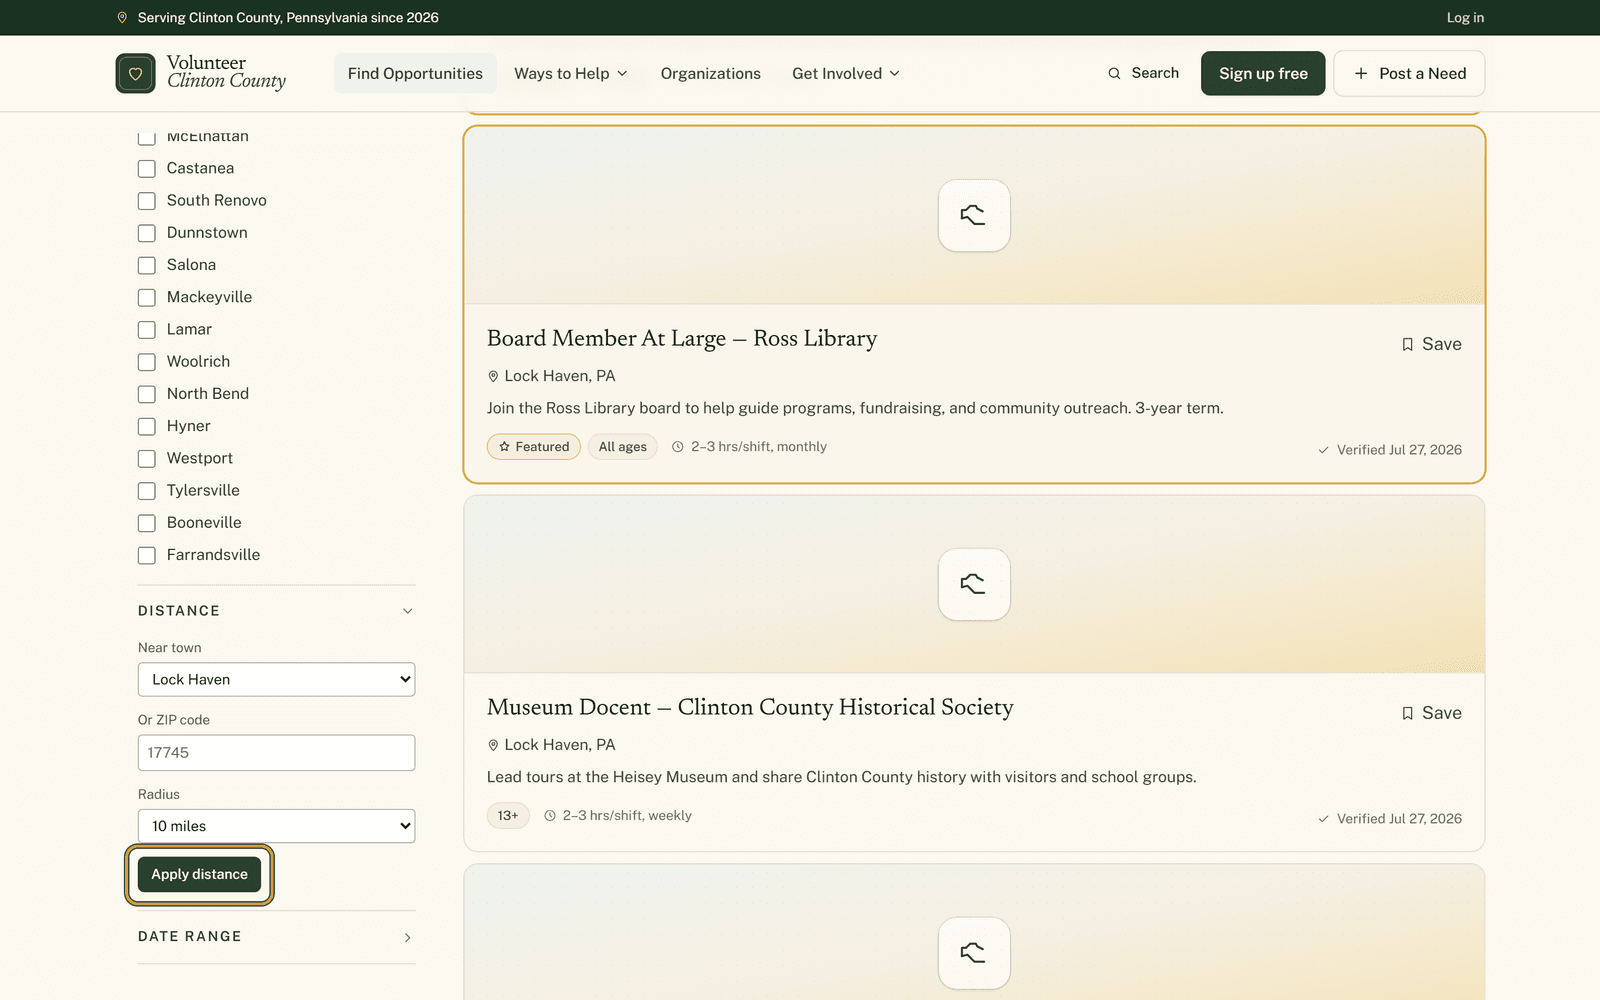Enable the Farrandsville checkbox

[x=147, y=555]
